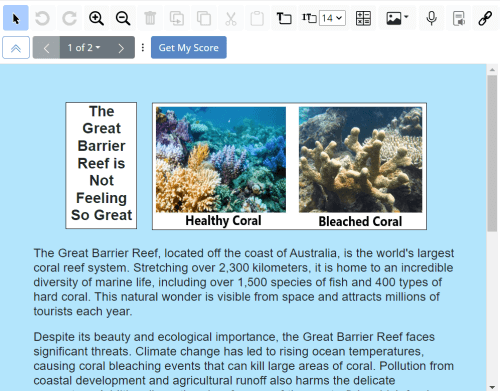Expand the image tool dropdown arrow
500x391 pixels.
point(406,17)
